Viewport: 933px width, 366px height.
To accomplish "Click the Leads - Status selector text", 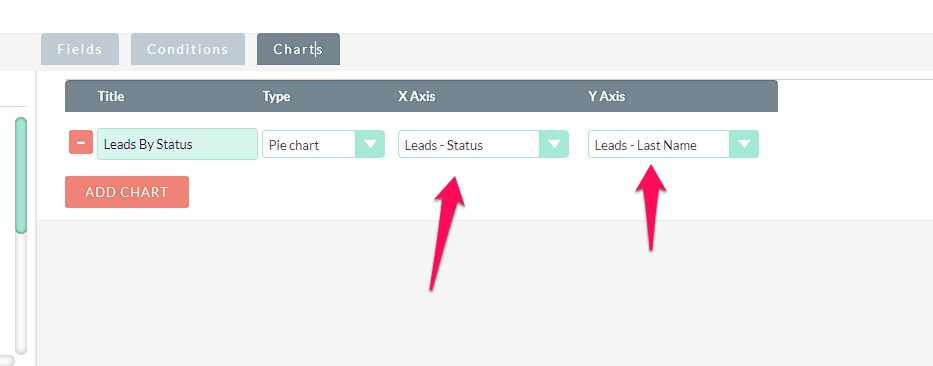I will [x=444, y=145].
